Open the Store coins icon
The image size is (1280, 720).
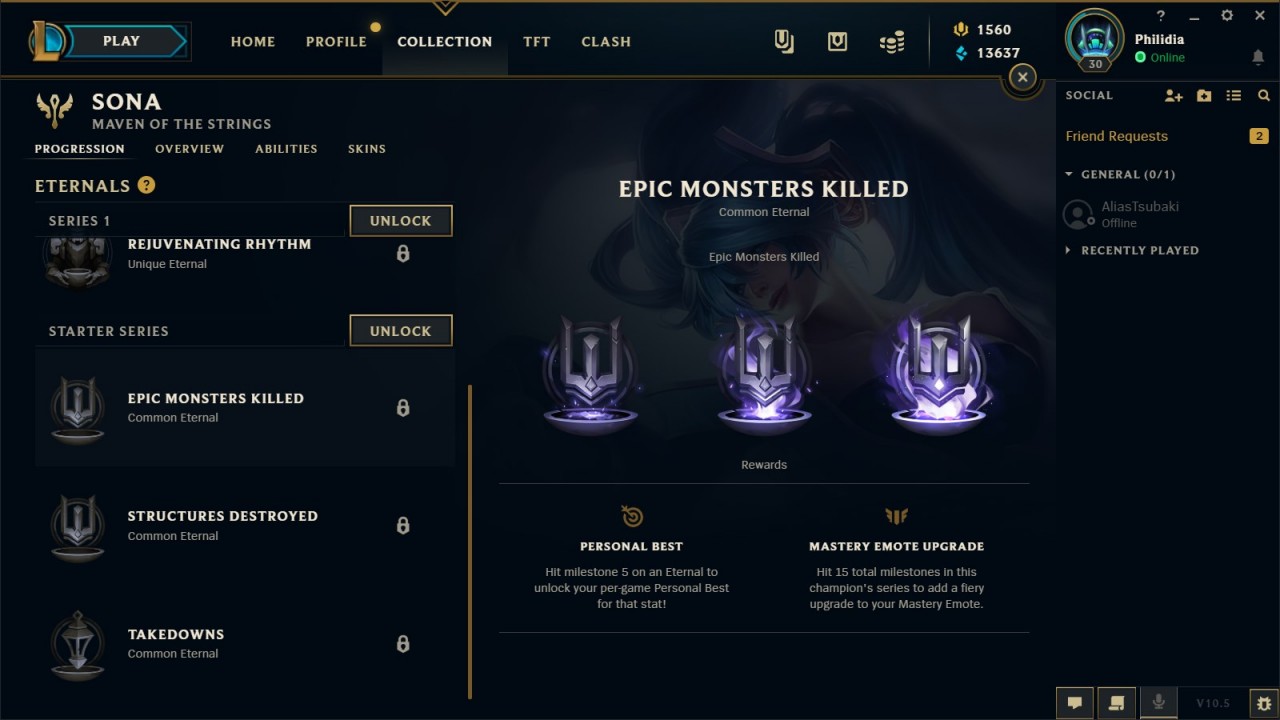[891, 41]
